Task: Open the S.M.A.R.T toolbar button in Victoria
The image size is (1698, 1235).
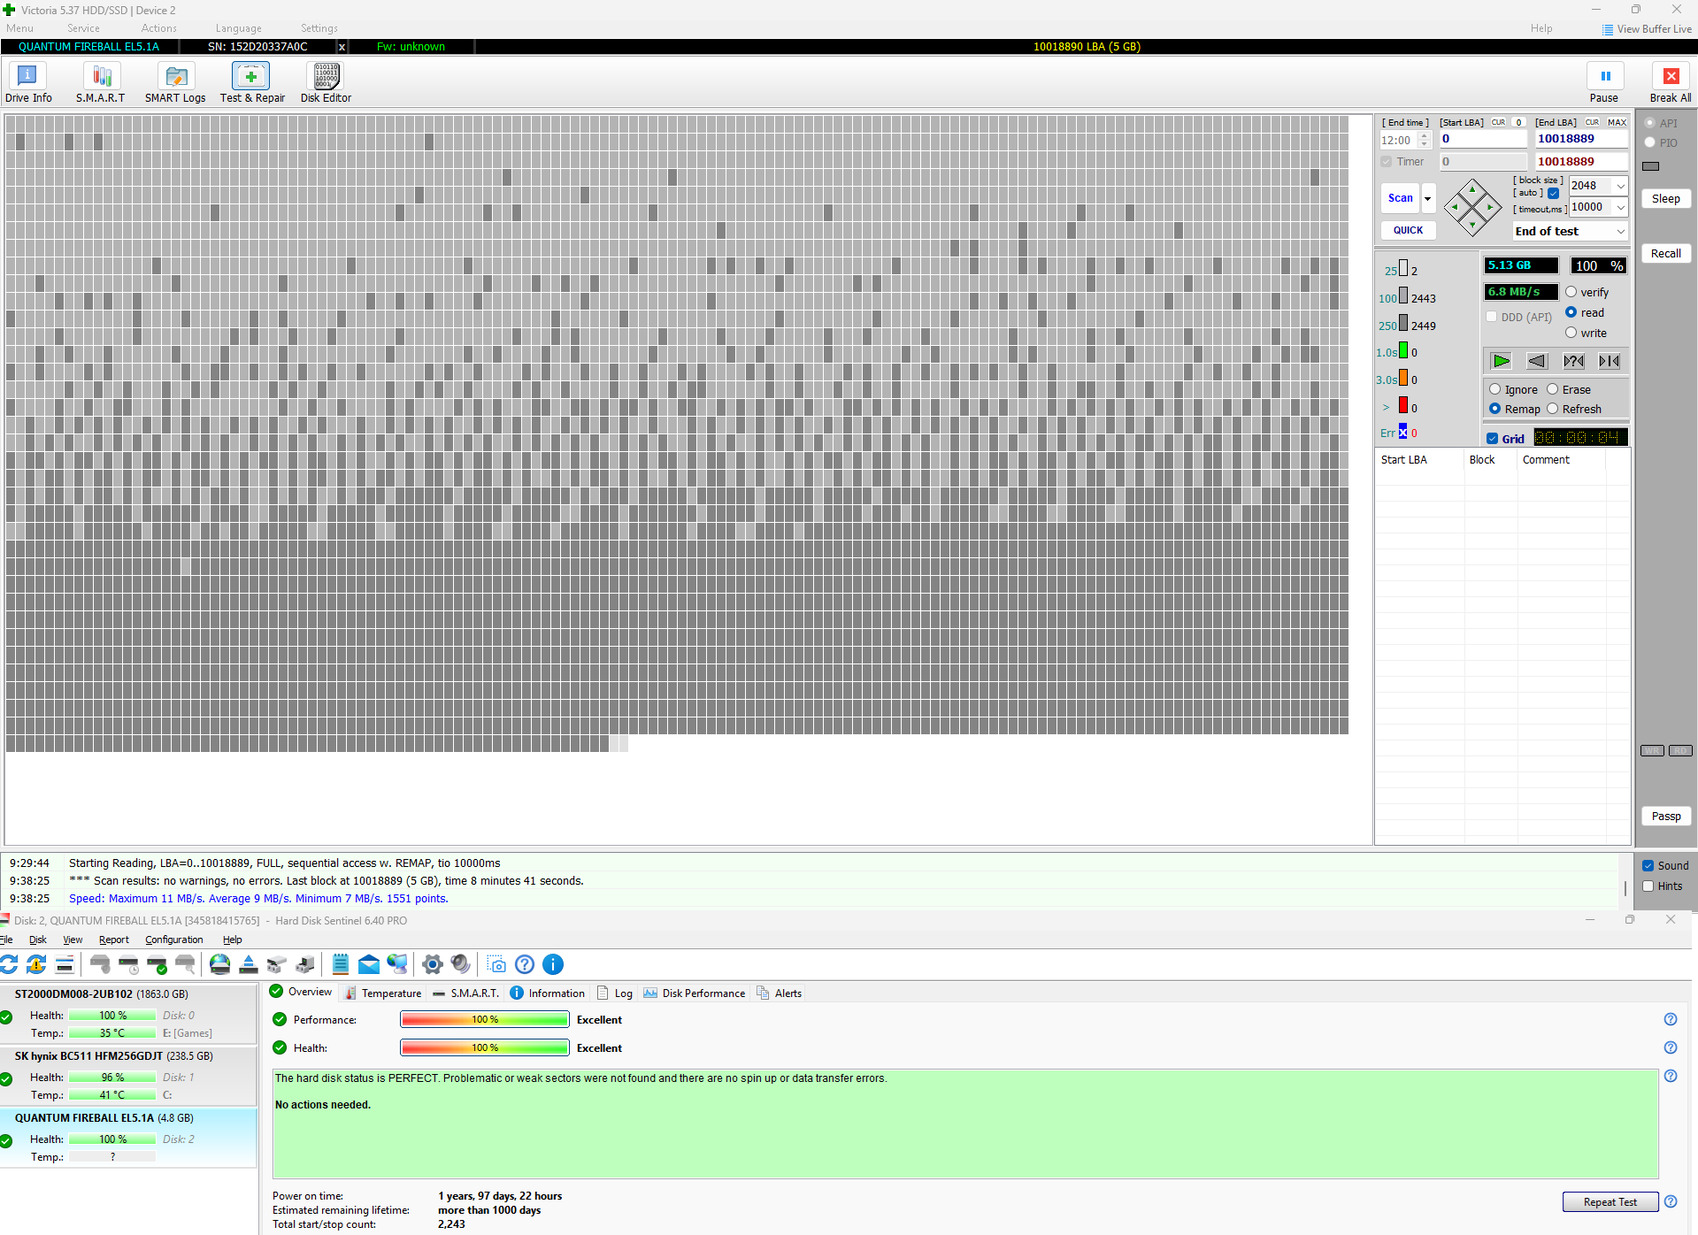Action: coord(100,83)
